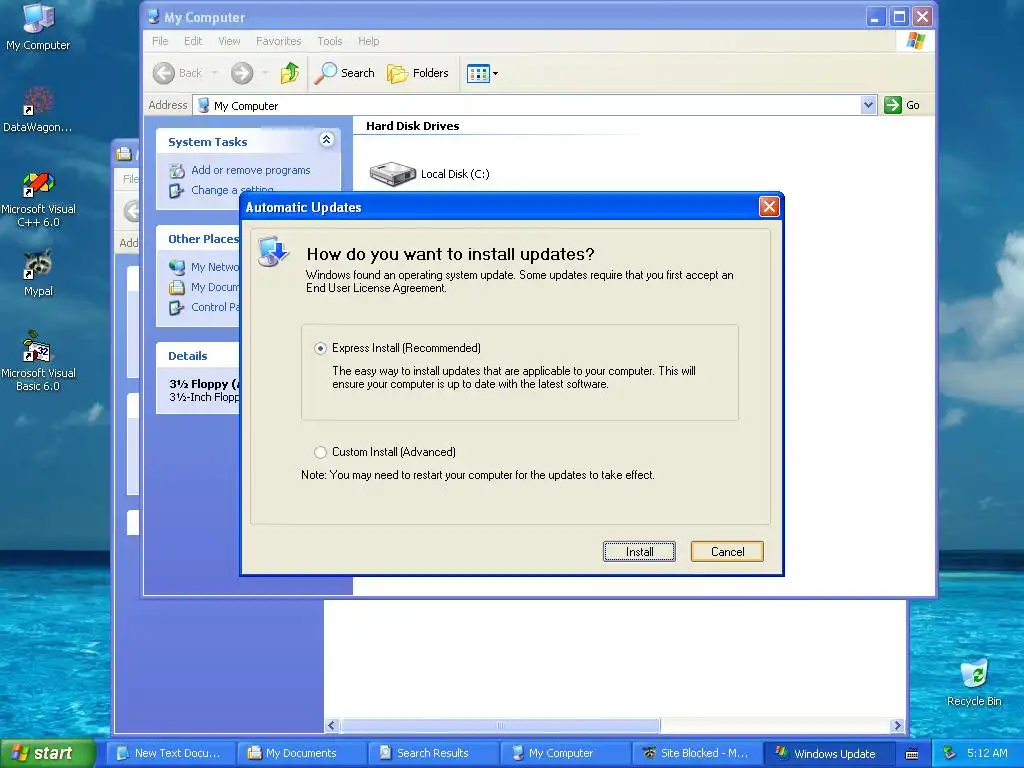Viewport: 1024px width, 768px height.
Task: Launch Microsoft Visual Basic 6.0 shortcut
Action: tap(38, 362)
